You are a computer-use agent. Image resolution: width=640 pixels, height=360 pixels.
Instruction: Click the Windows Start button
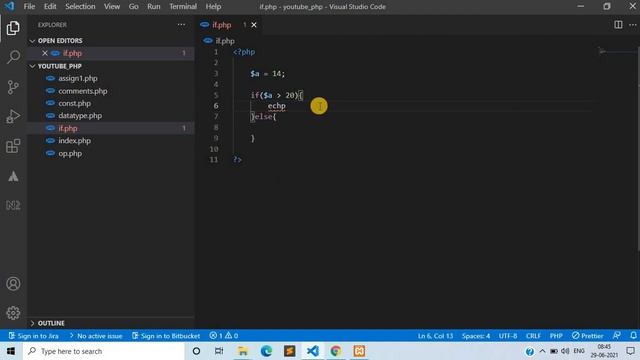[x=11, y=351]
